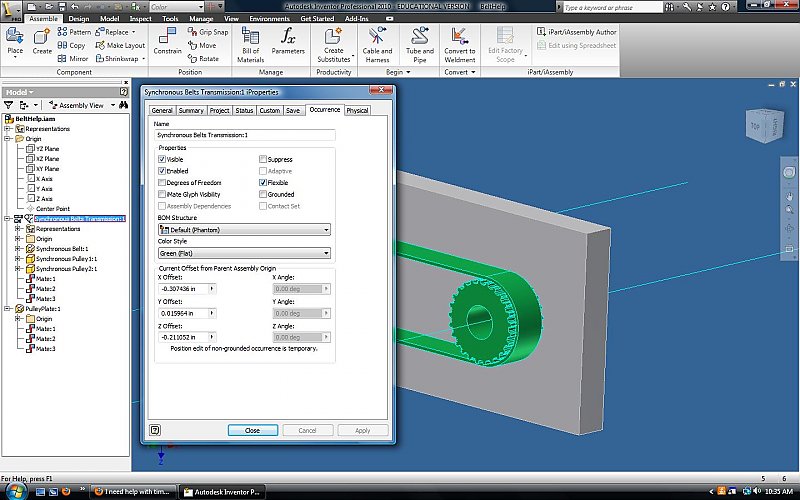Uncheck the Flexible checkbox
Screen dimensions: 800x500
[x=263, y=183]
